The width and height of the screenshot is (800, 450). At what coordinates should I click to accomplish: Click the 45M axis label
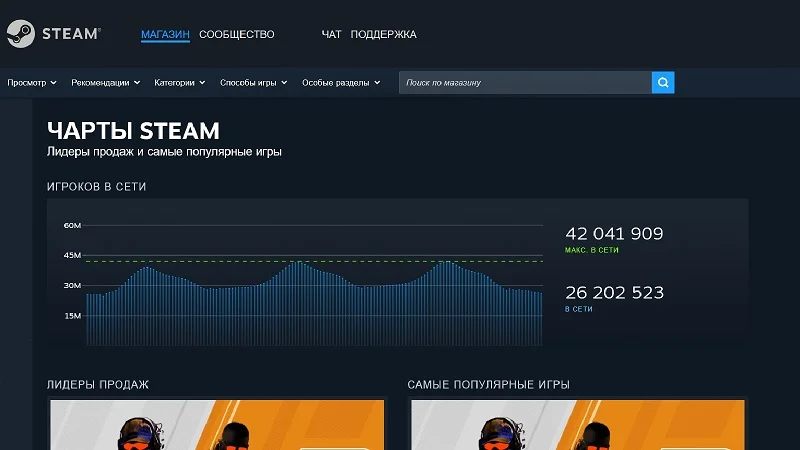click(x=72, y=255)
